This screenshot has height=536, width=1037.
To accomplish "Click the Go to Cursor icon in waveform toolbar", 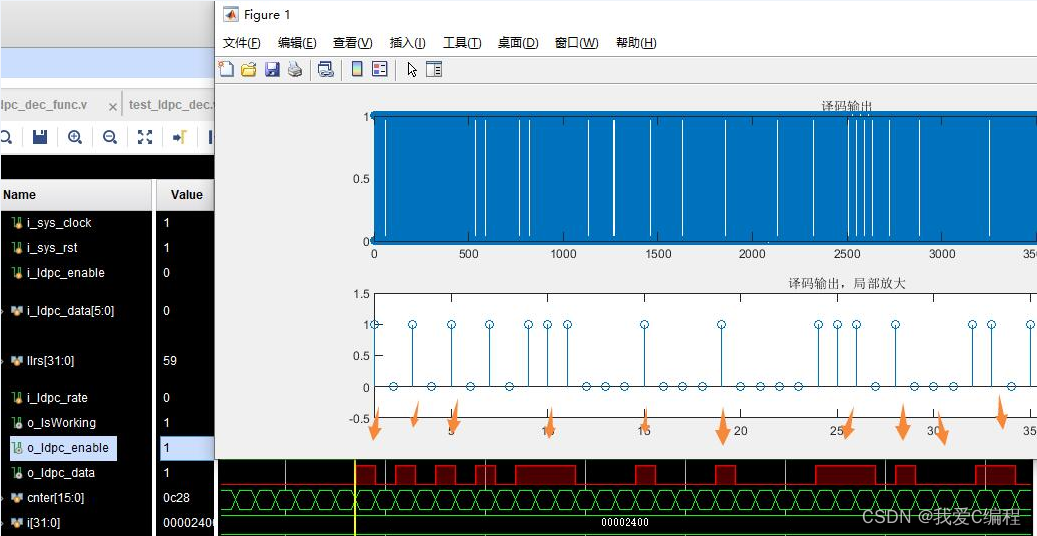I will tap(180, 137).
